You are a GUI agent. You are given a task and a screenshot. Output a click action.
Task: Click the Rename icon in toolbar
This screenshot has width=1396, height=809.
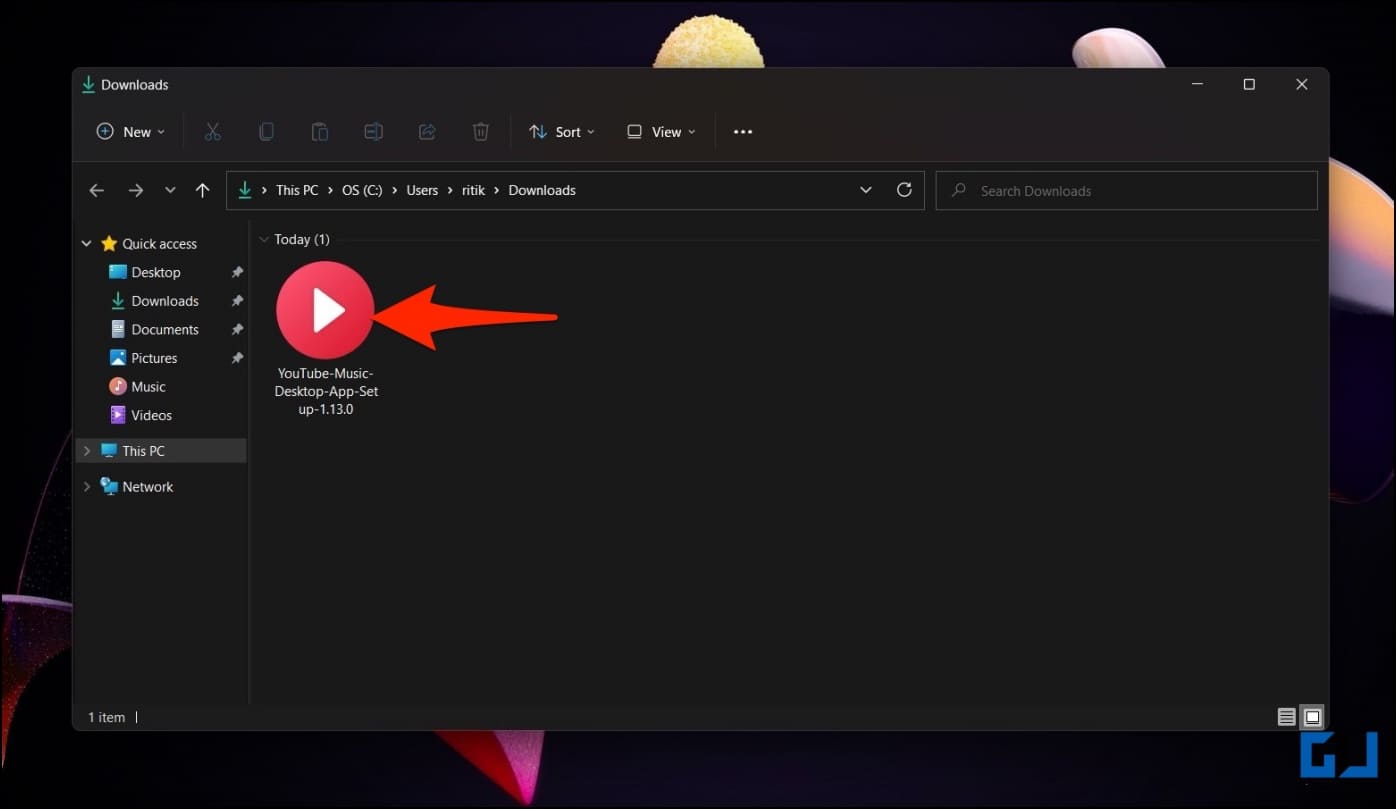(x=373, y=132)
